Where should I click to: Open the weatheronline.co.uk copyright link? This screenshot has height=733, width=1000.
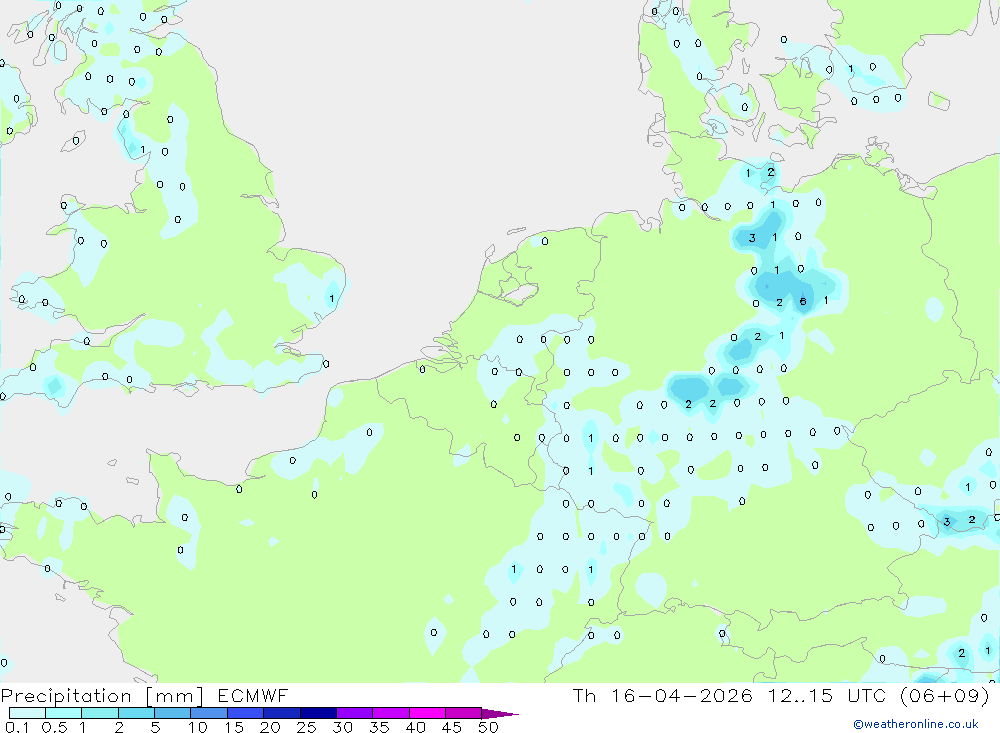click(x=915, y=724)
